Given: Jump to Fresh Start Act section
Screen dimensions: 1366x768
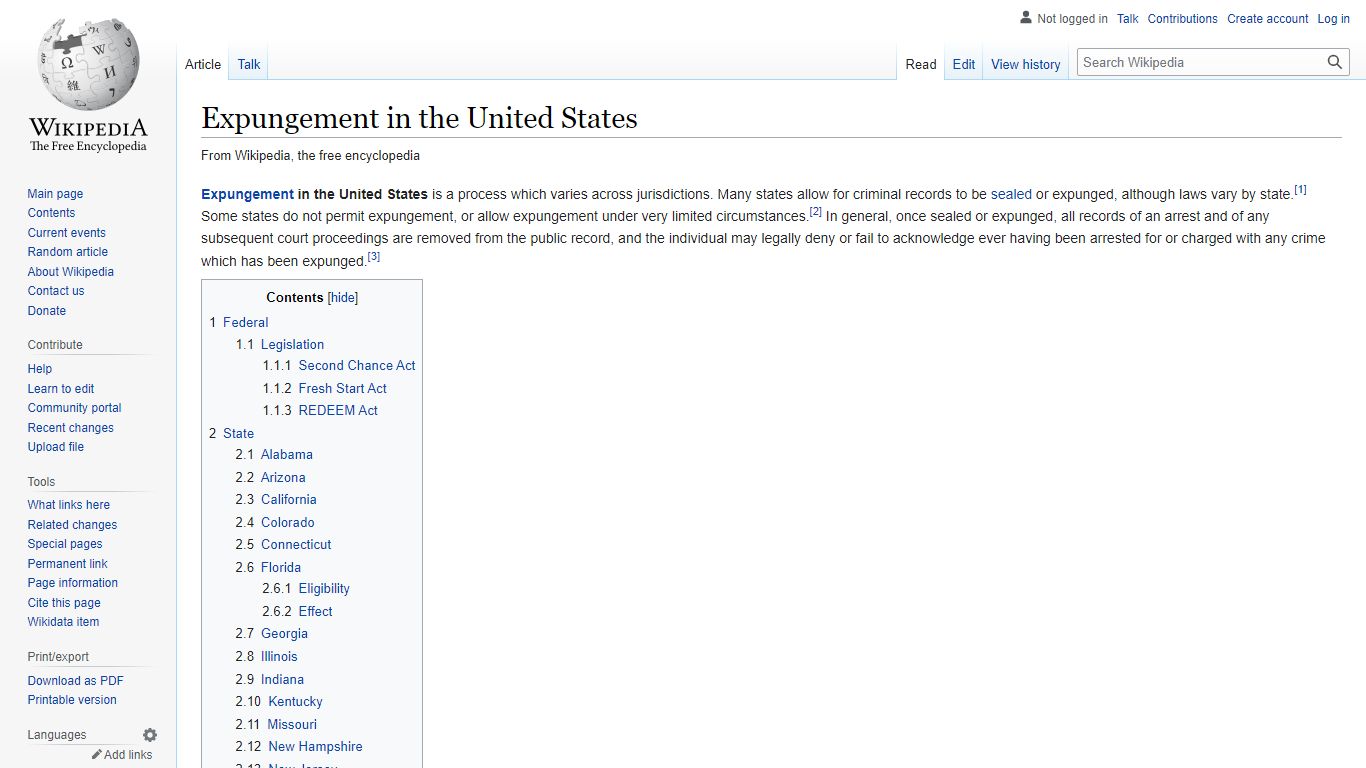Looking at the screenshot, I should (x=325, y=388).
